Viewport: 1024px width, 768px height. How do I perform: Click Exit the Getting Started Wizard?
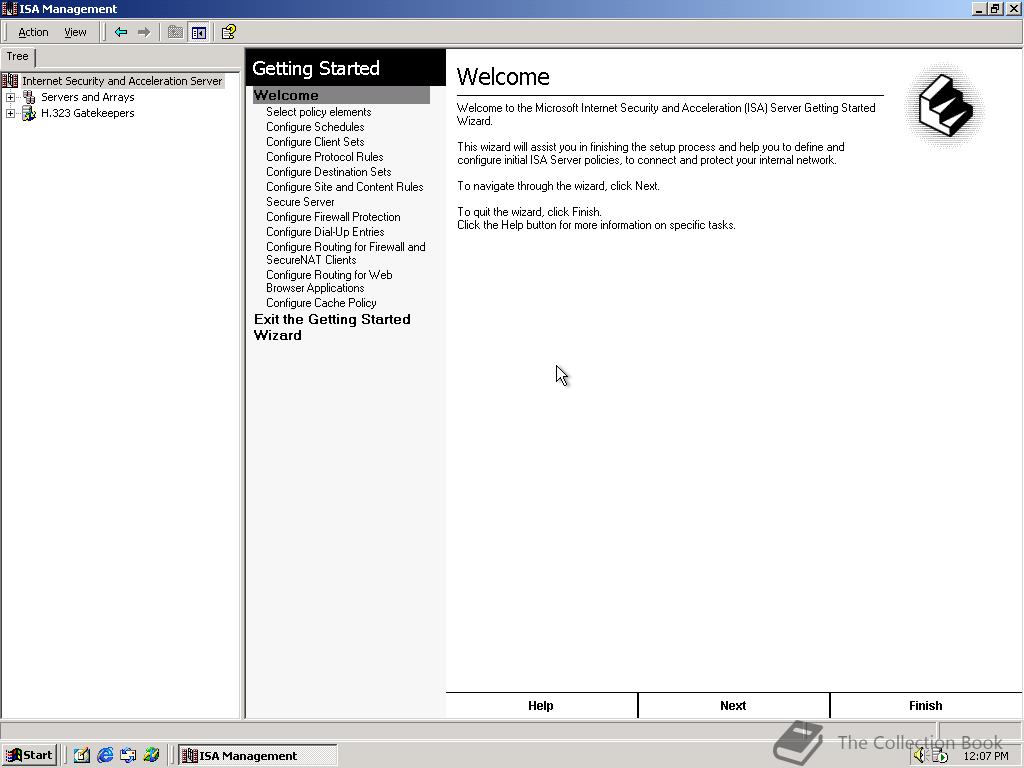click(332, 327)
